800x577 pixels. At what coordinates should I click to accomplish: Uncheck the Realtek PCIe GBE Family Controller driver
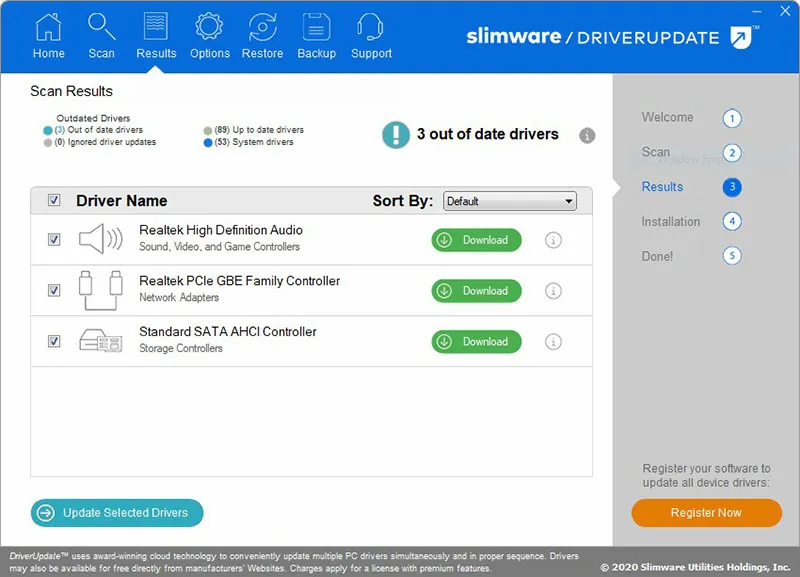pos(55,291)
